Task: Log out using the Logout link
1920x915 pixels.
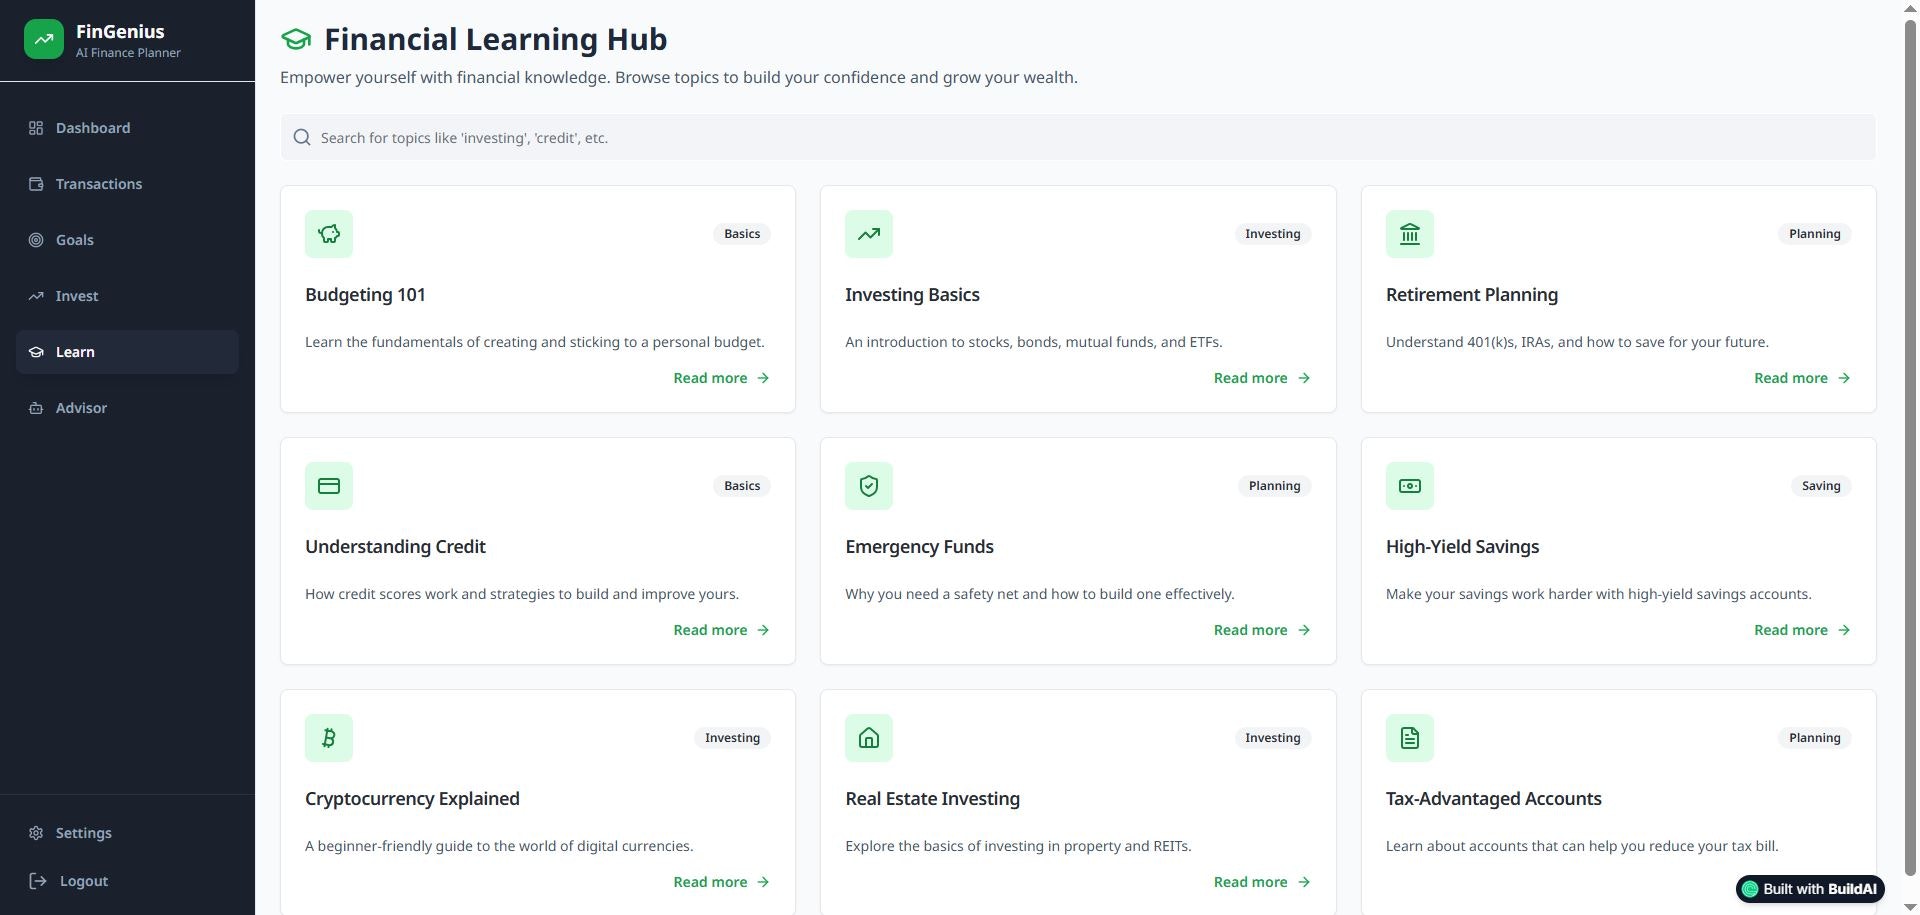Action: 127,881
